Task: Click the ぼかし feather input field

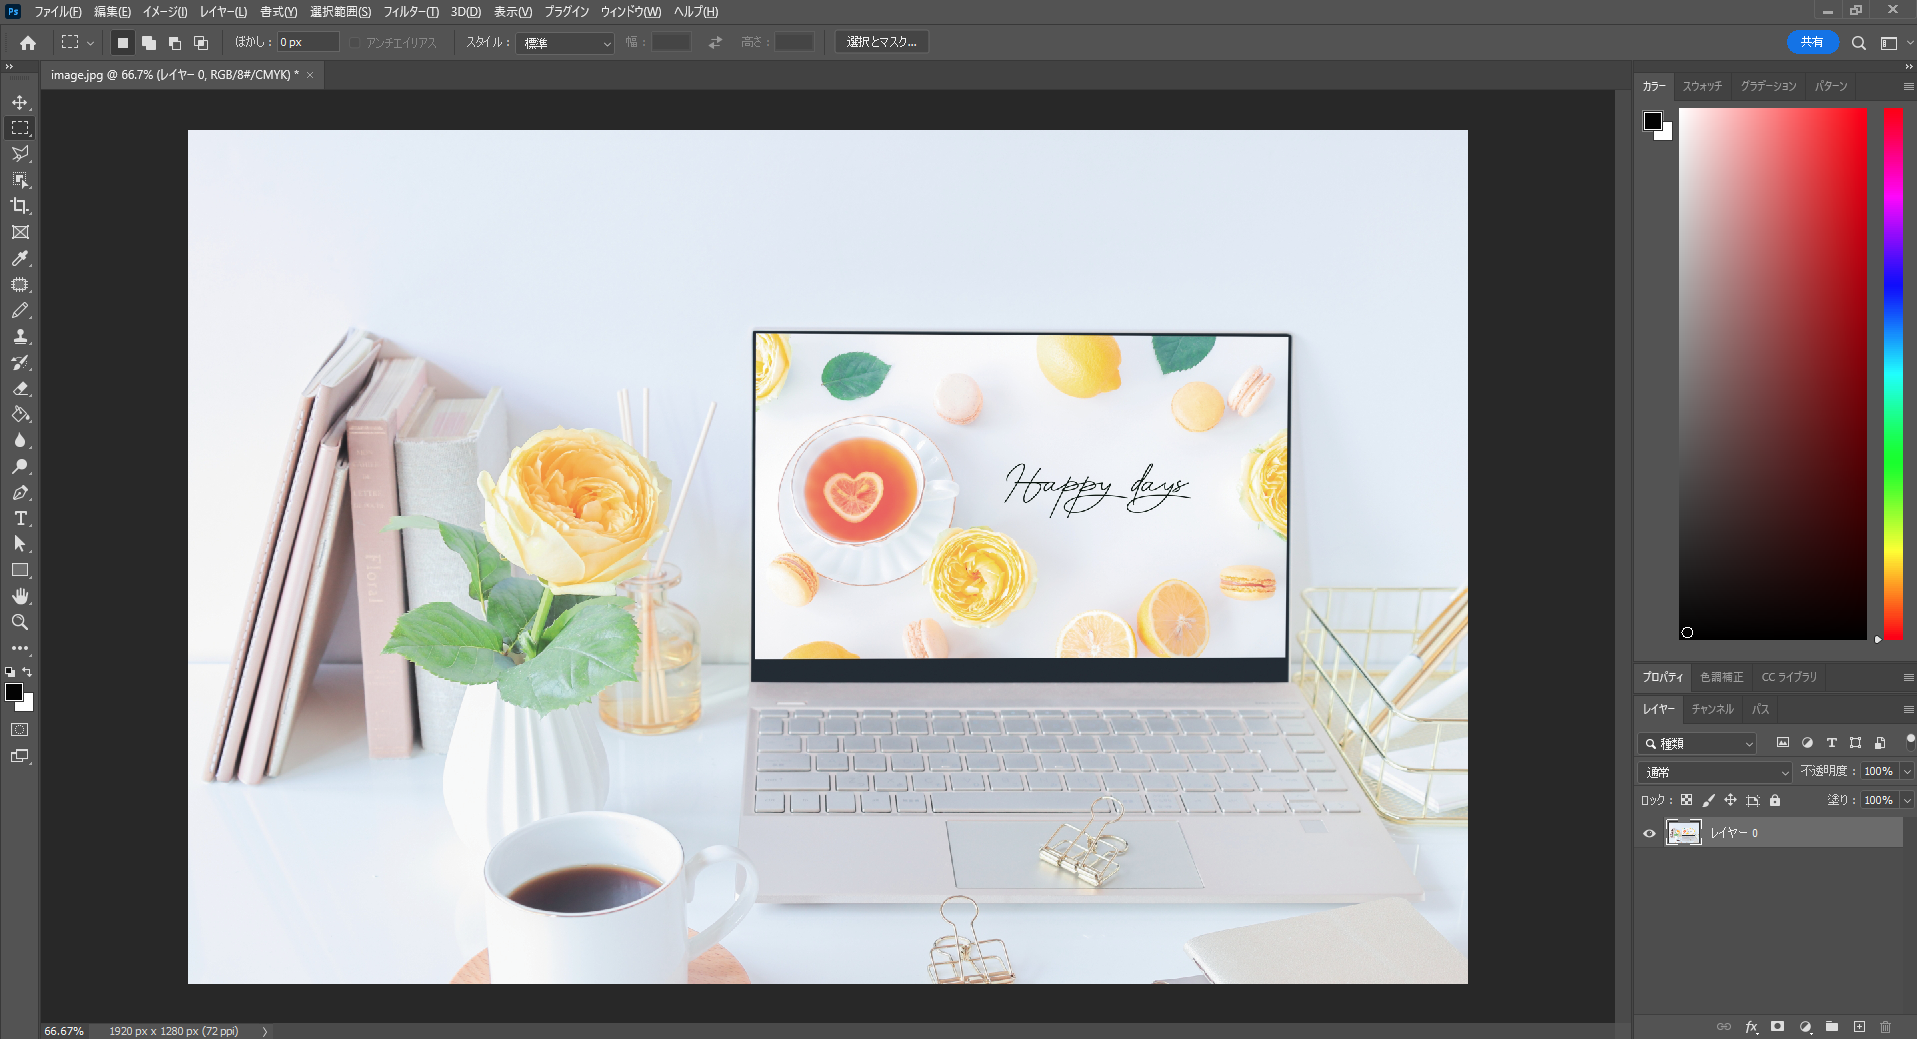Action: pos(308,42)
